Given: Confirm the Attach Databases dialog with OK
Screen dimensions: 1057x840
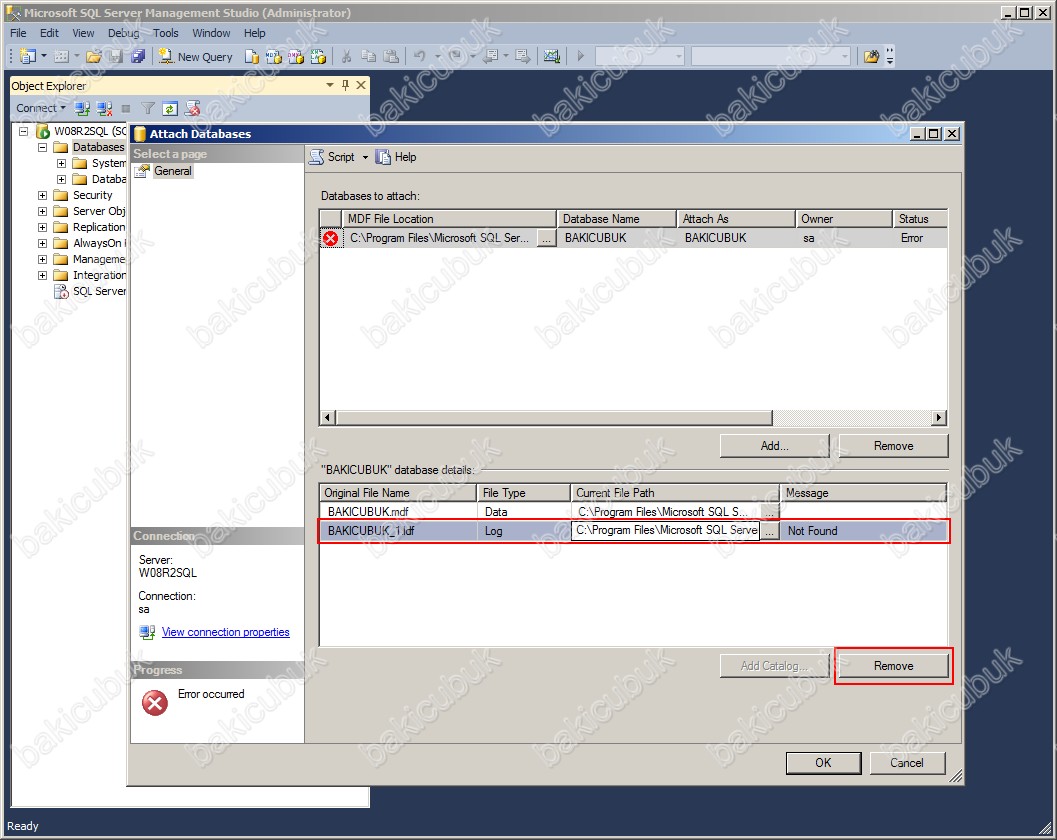Looking at the screenshot, I should coord(823,762).
